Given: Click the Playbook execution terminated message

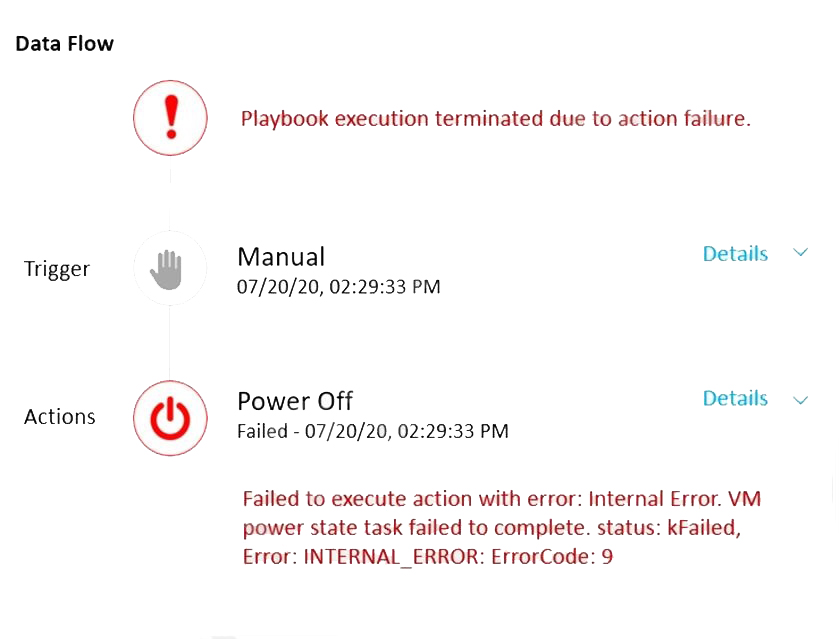Looking at the screenshot, I should coord(495,119).
